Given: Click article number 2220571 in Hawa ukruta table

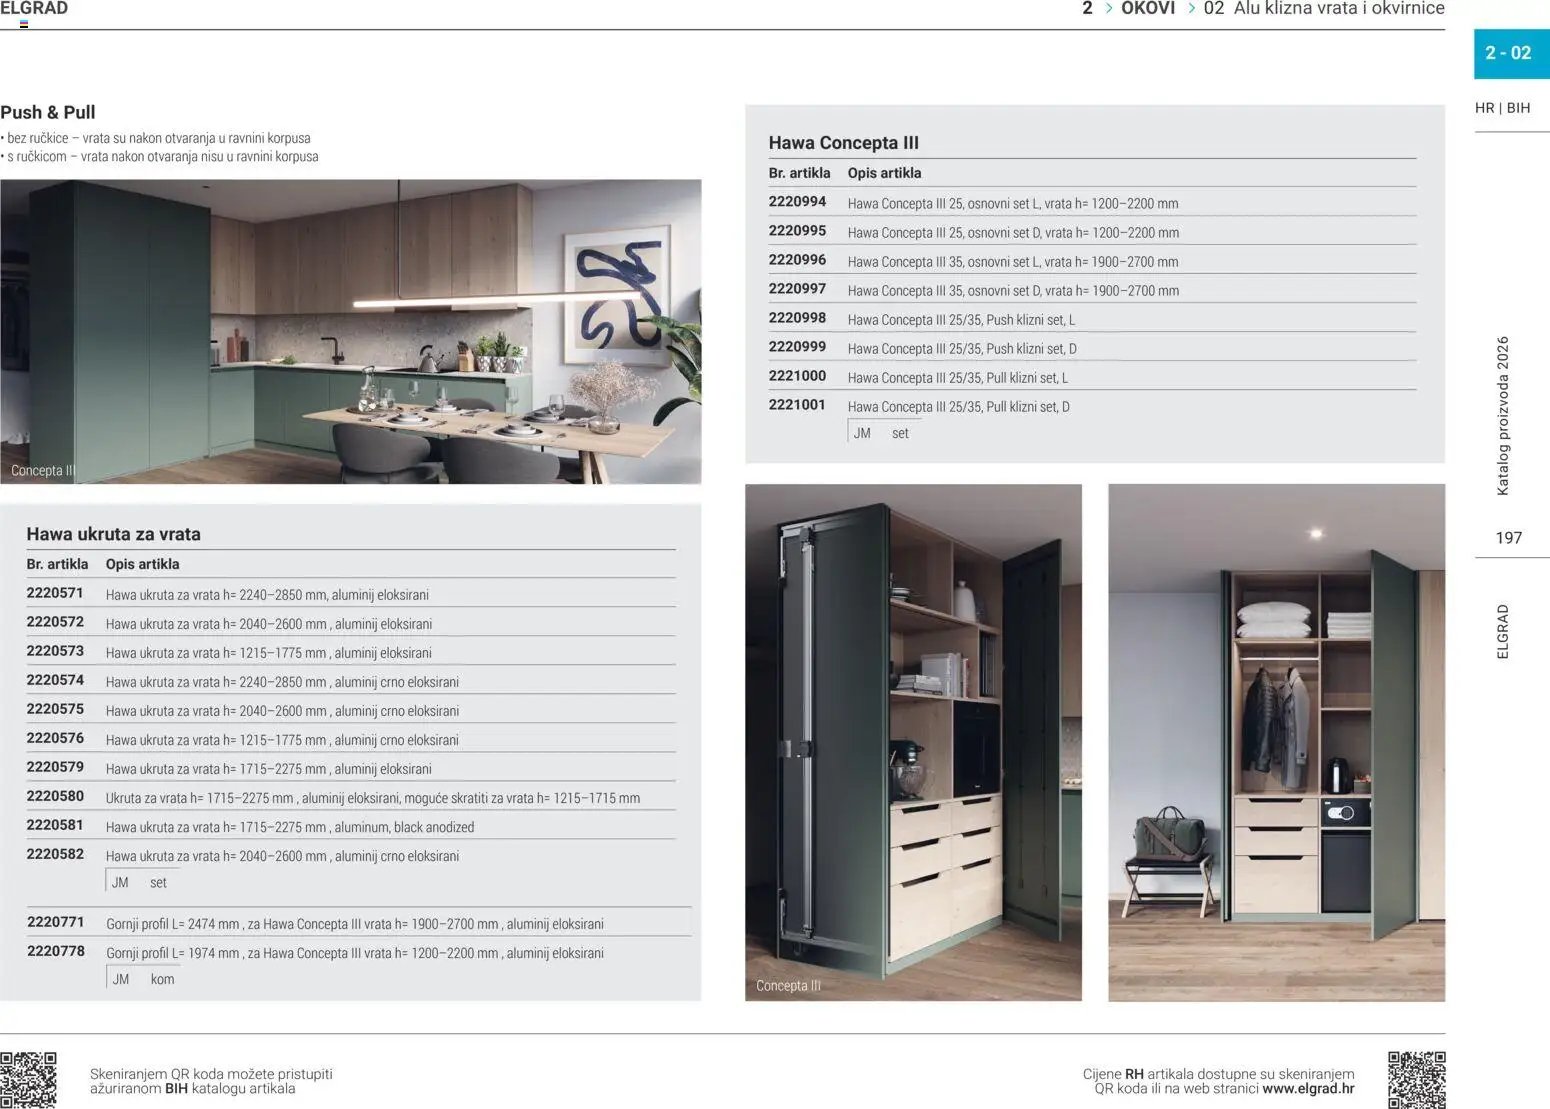Looking at the screenshot, I should pyautogui.click(x=55, y=593).
